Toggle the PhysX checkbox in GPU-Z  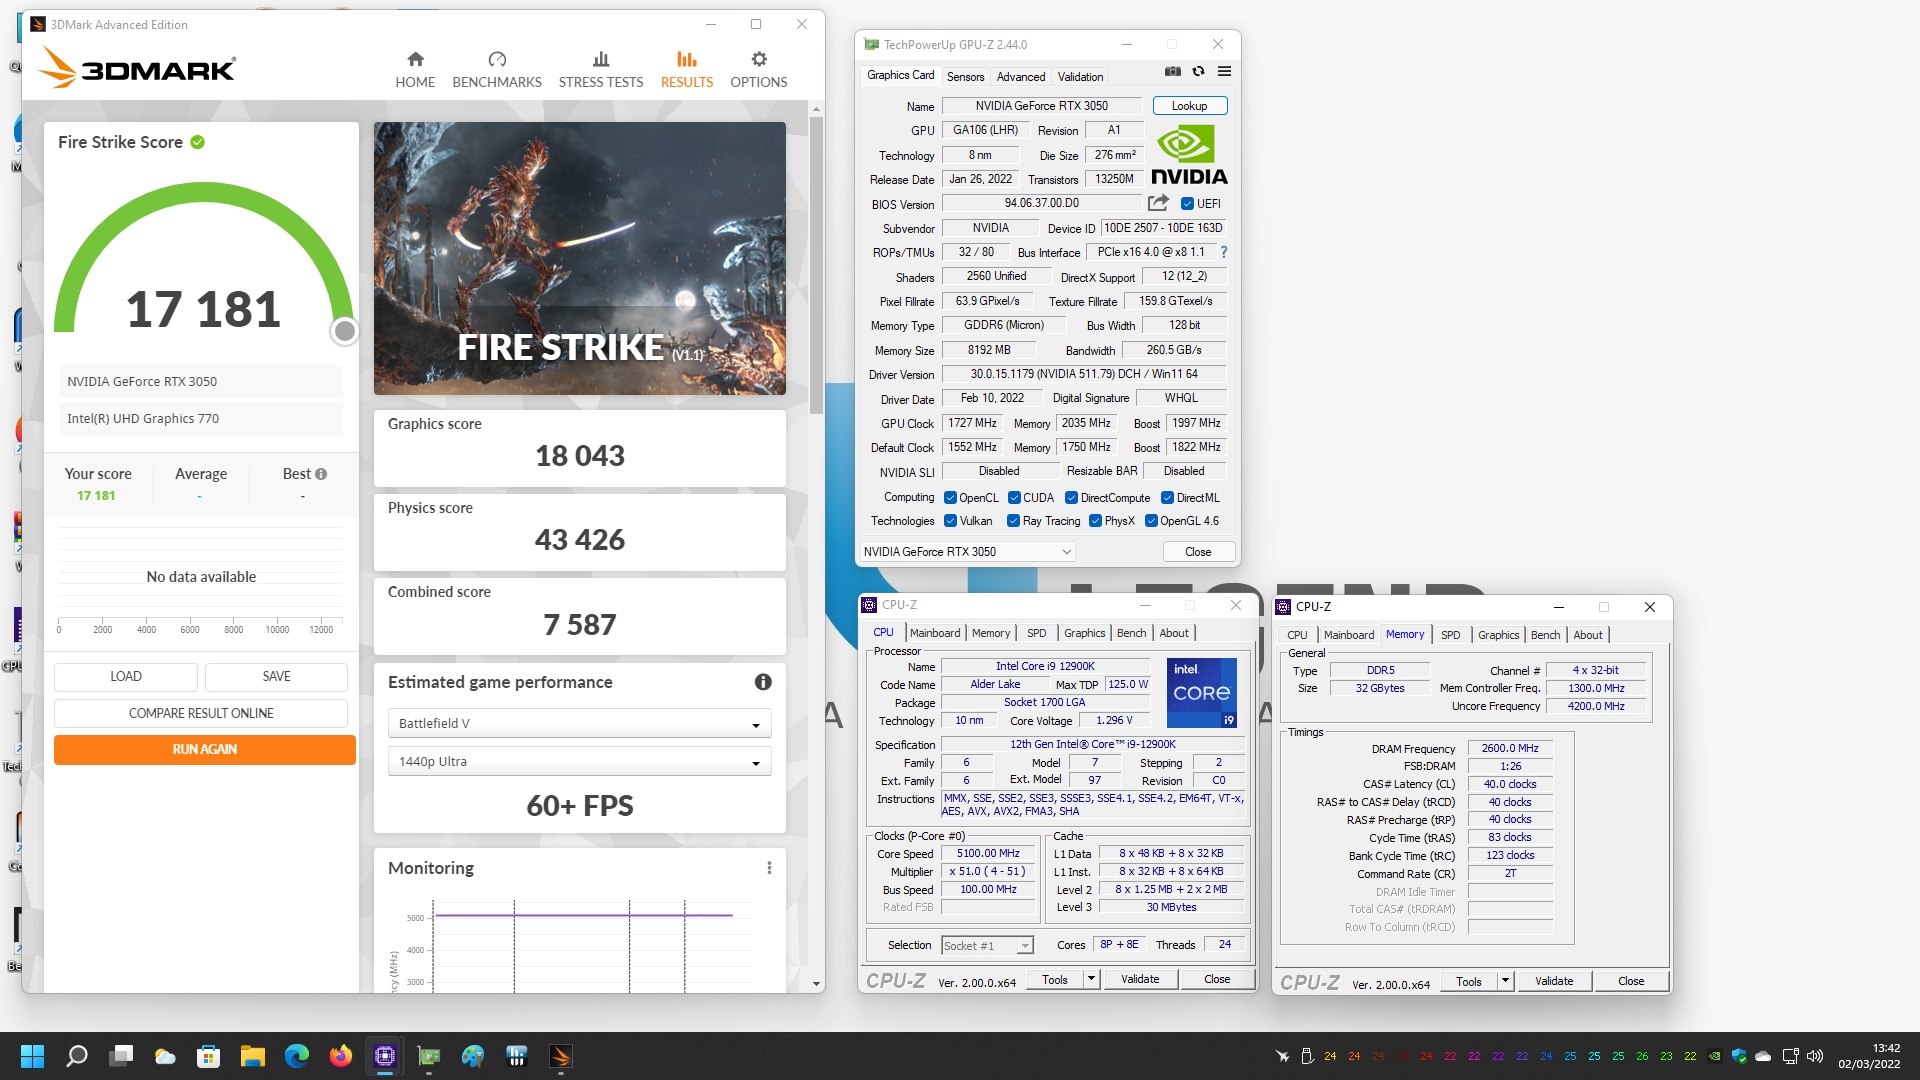click(x=1095, y=521)
